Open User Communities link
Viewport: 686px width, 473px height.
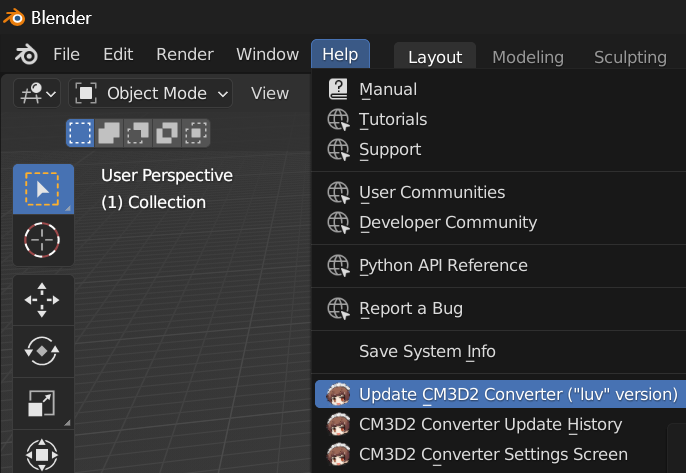pyautogui.click(x=500, y=193)
